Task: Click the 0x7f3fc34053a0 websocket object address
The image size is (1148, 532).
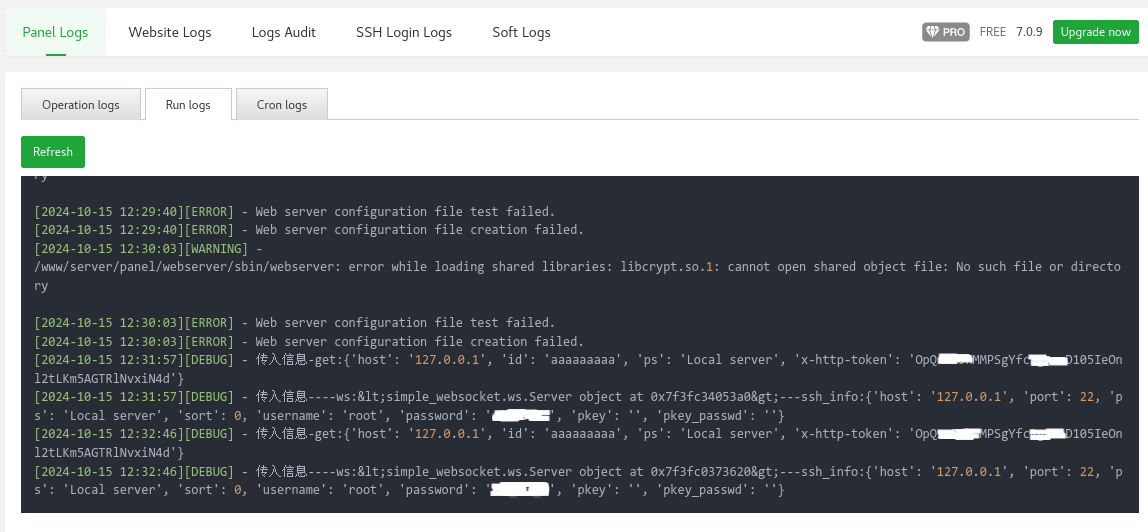Action: 701,397
